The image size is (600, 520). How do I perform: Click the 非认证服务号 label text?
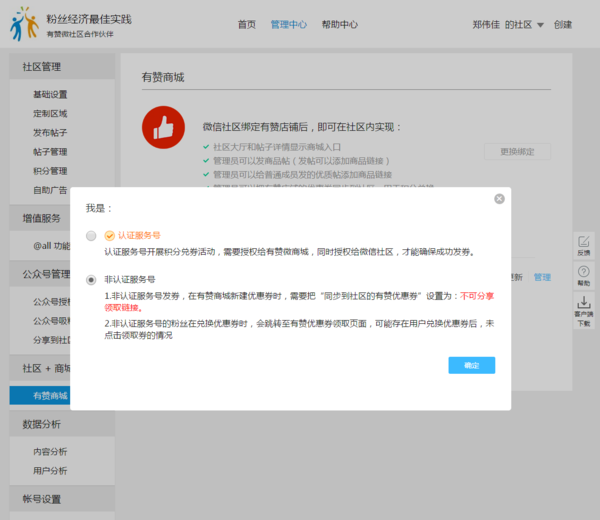coord(130,280)
